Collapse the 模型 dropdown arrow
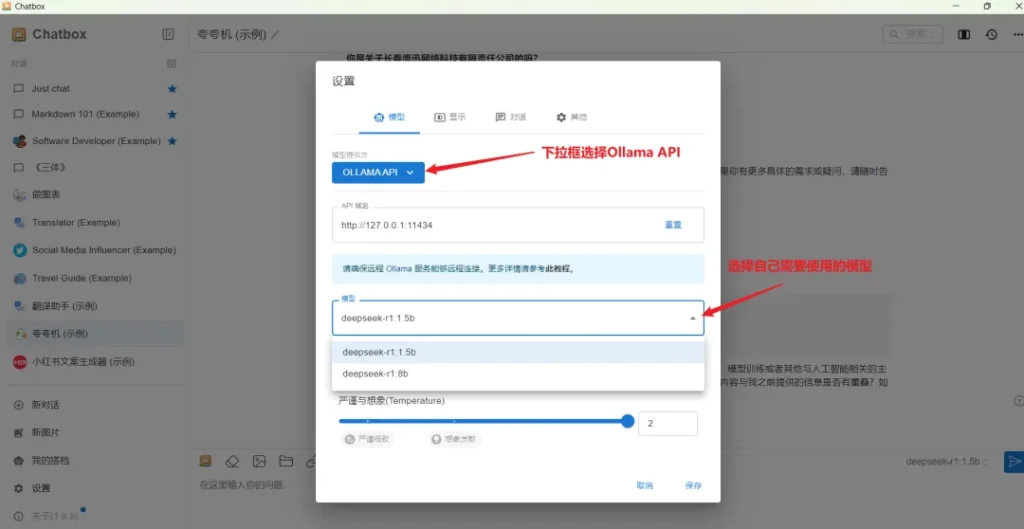The width and height of the screenshot is (1024, 529). click(690, 319)
